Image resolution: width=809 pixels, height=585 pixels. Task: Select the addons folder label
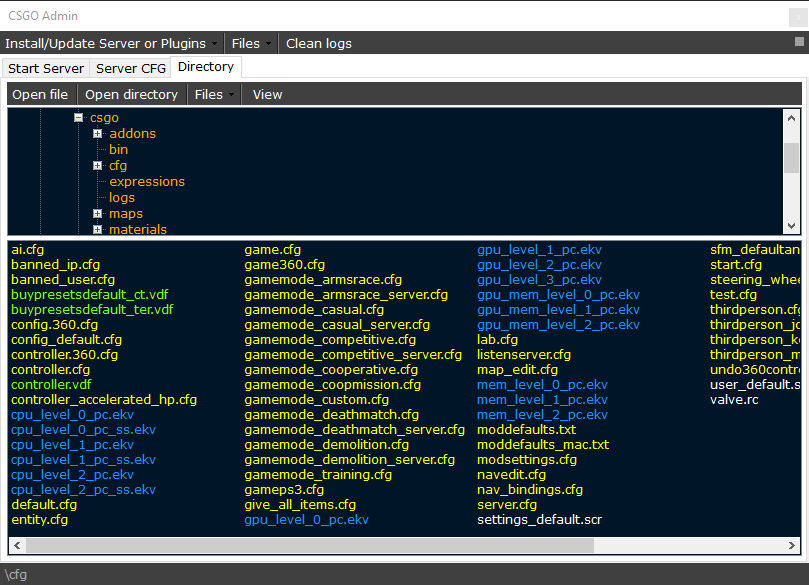[x=133, y=134]
